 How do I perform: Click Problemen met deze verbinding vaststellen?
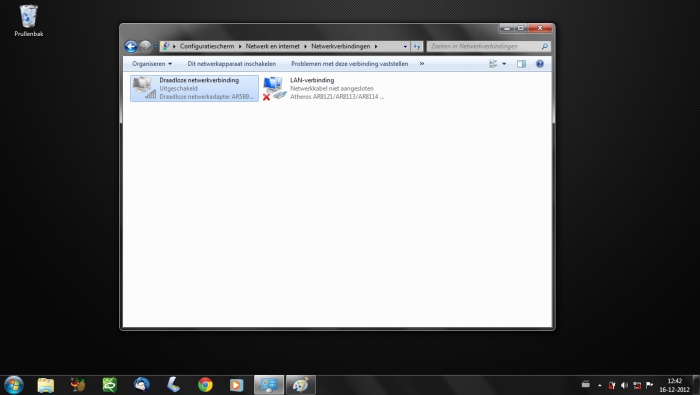tap(350, 64)
